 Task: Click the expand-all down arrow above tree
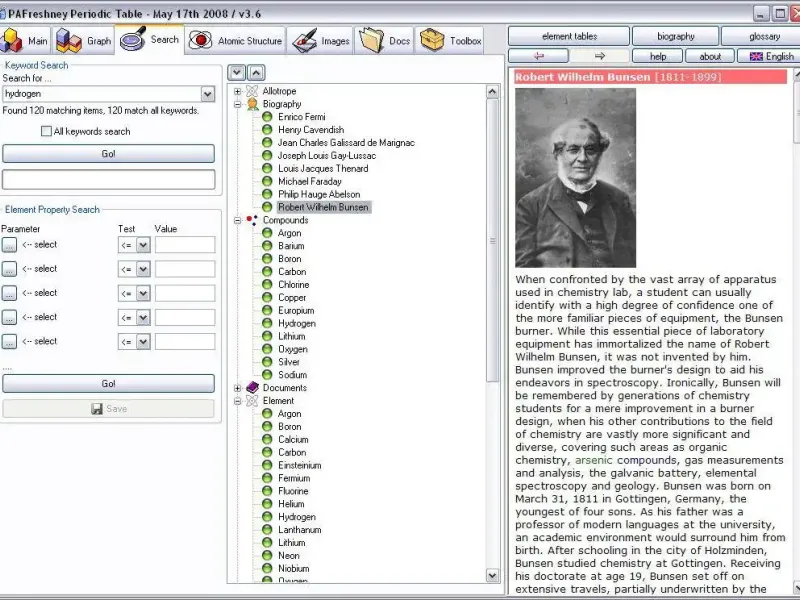click(236, 72)
